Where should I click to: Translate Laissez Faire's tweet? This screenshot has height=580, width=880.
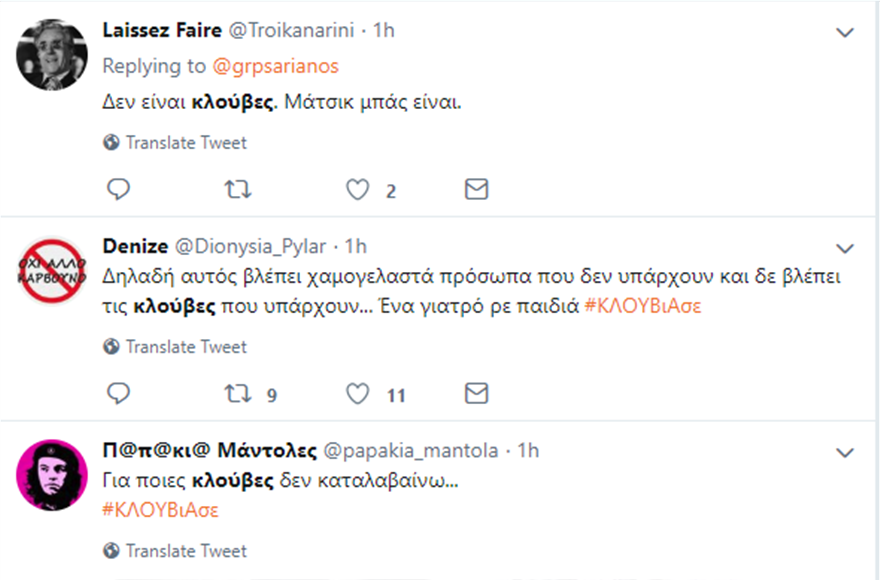(x=176, y=143)
